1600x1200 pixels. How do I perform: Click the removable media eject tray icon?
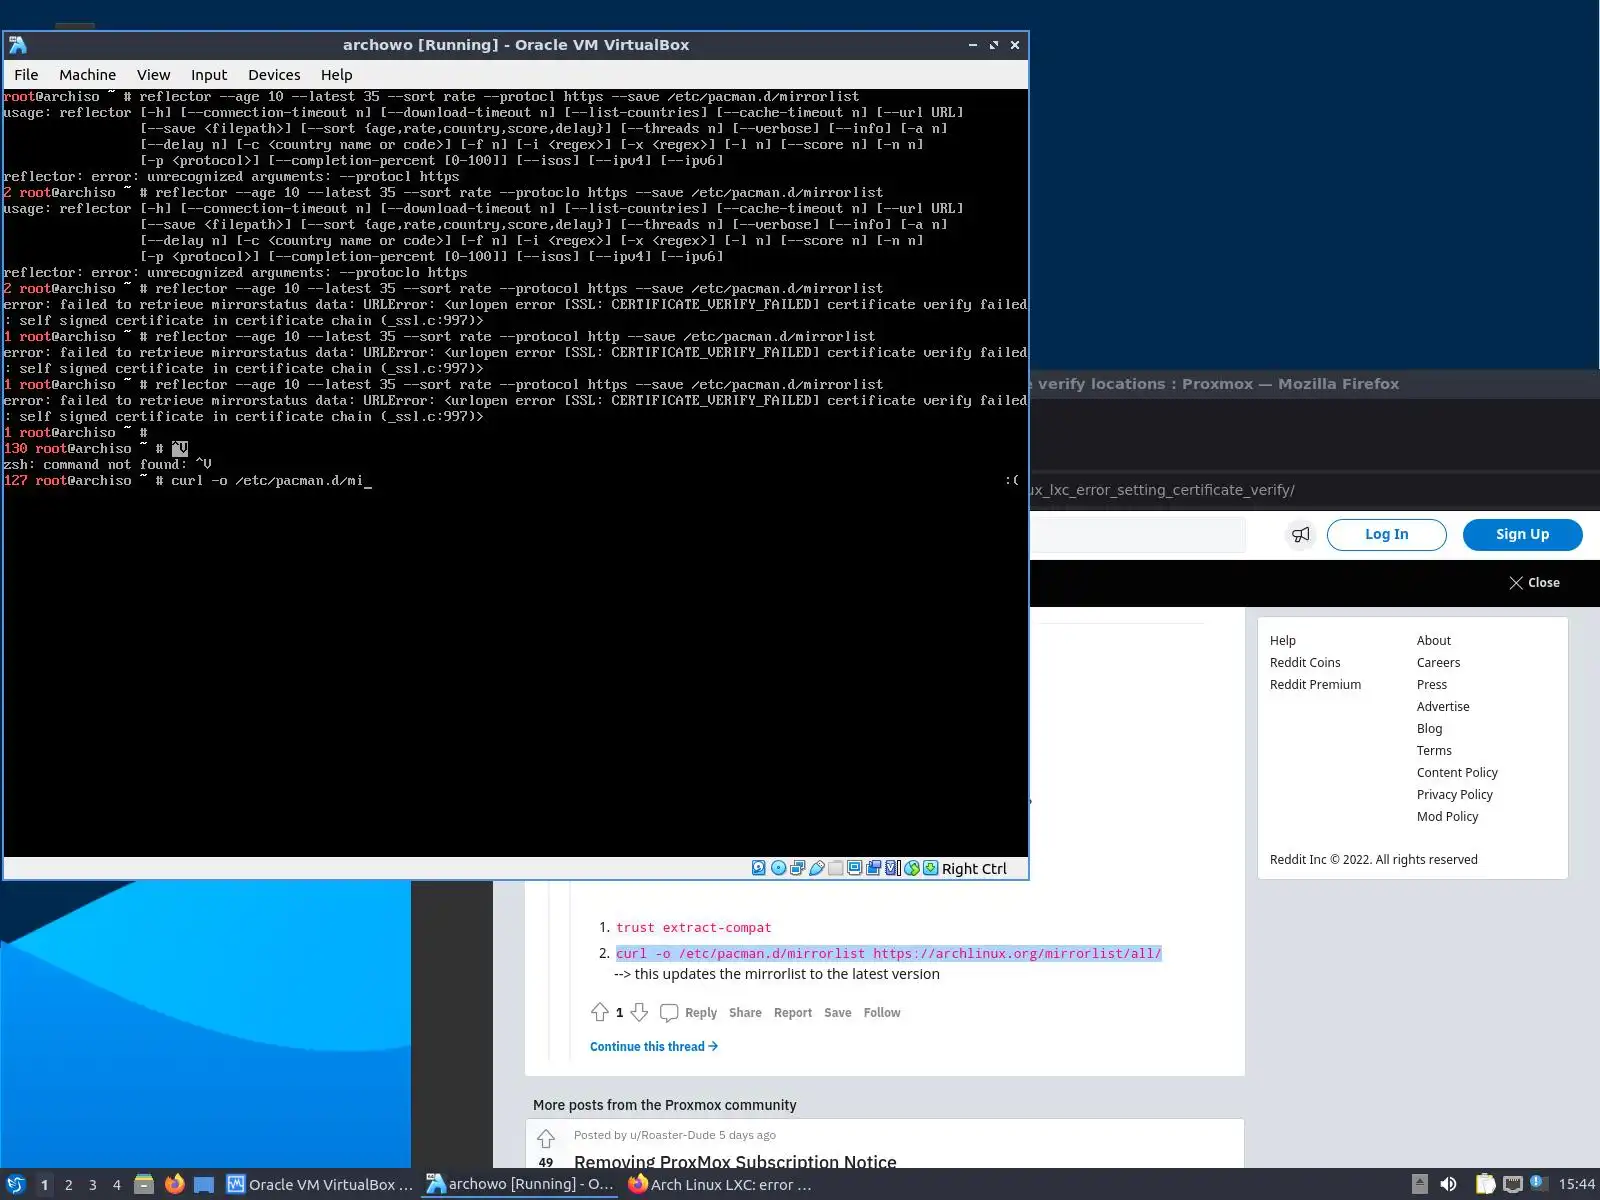1419,1184
